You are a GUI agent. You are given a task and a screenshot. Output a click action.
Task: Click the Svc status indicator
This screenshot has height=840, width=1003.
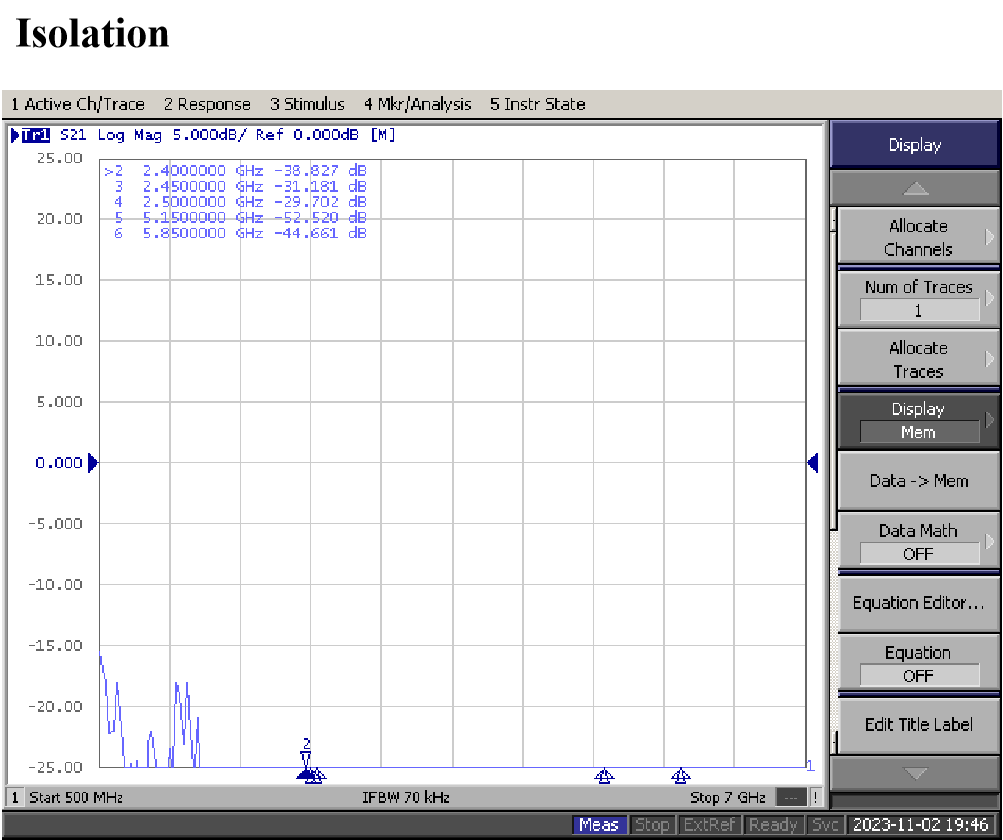[x=825, y=825]
